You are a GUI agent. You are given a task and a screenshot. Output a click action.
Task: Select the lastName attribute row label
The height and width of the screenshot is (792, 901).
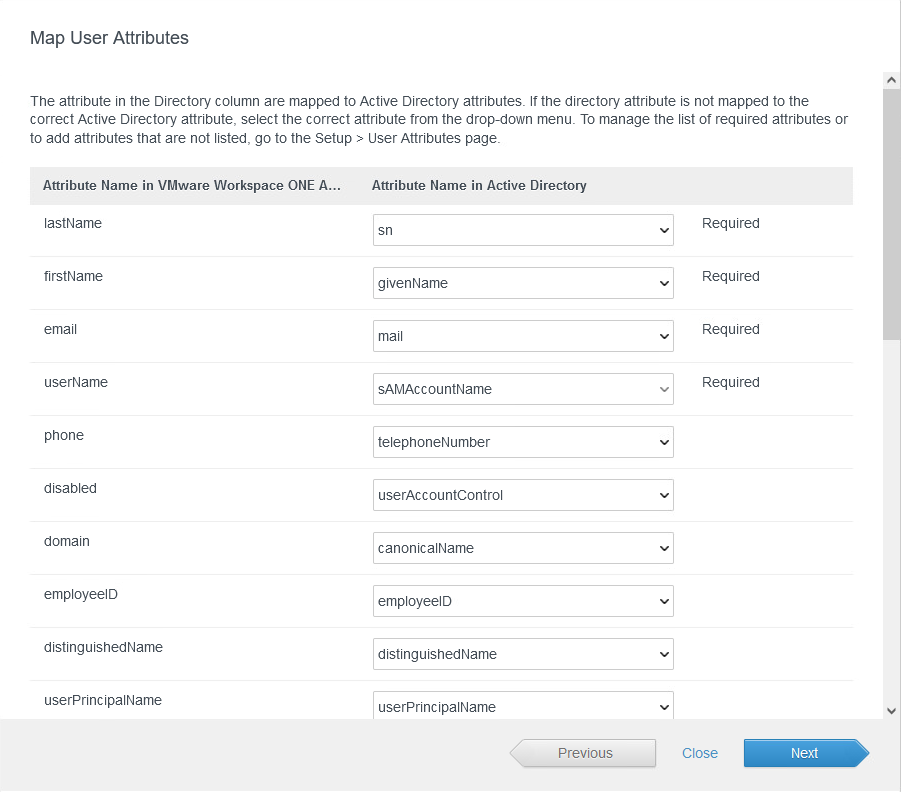tap(73, 224)
